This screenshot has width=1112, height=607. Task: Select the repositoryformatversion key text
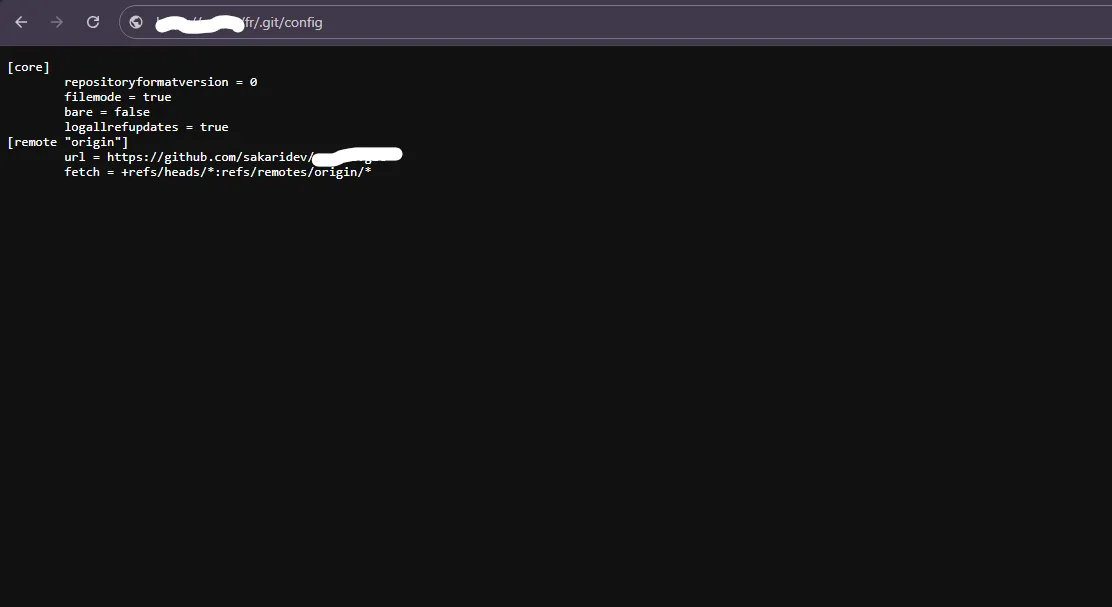(x=146, y=82)
